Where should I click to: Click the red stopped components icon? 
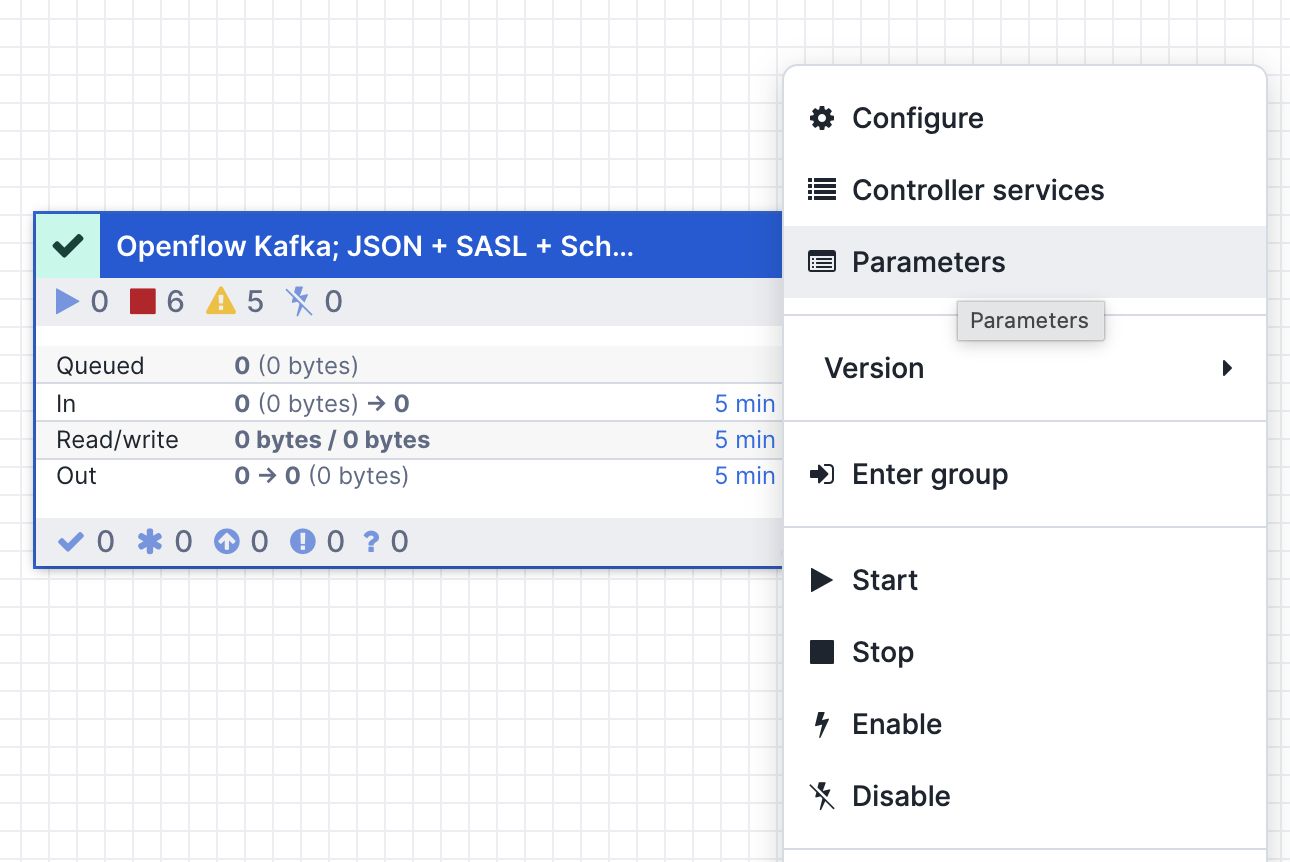click(143, 302)
